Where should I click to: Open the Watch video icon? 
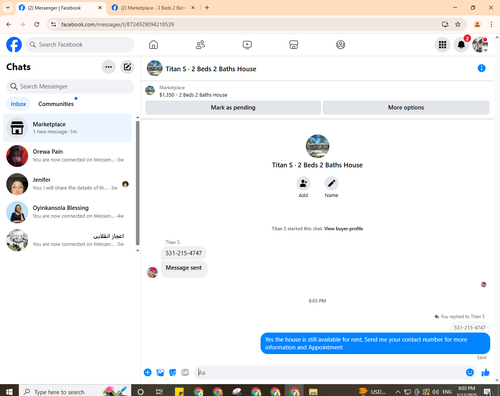click(x=247, y=45)
